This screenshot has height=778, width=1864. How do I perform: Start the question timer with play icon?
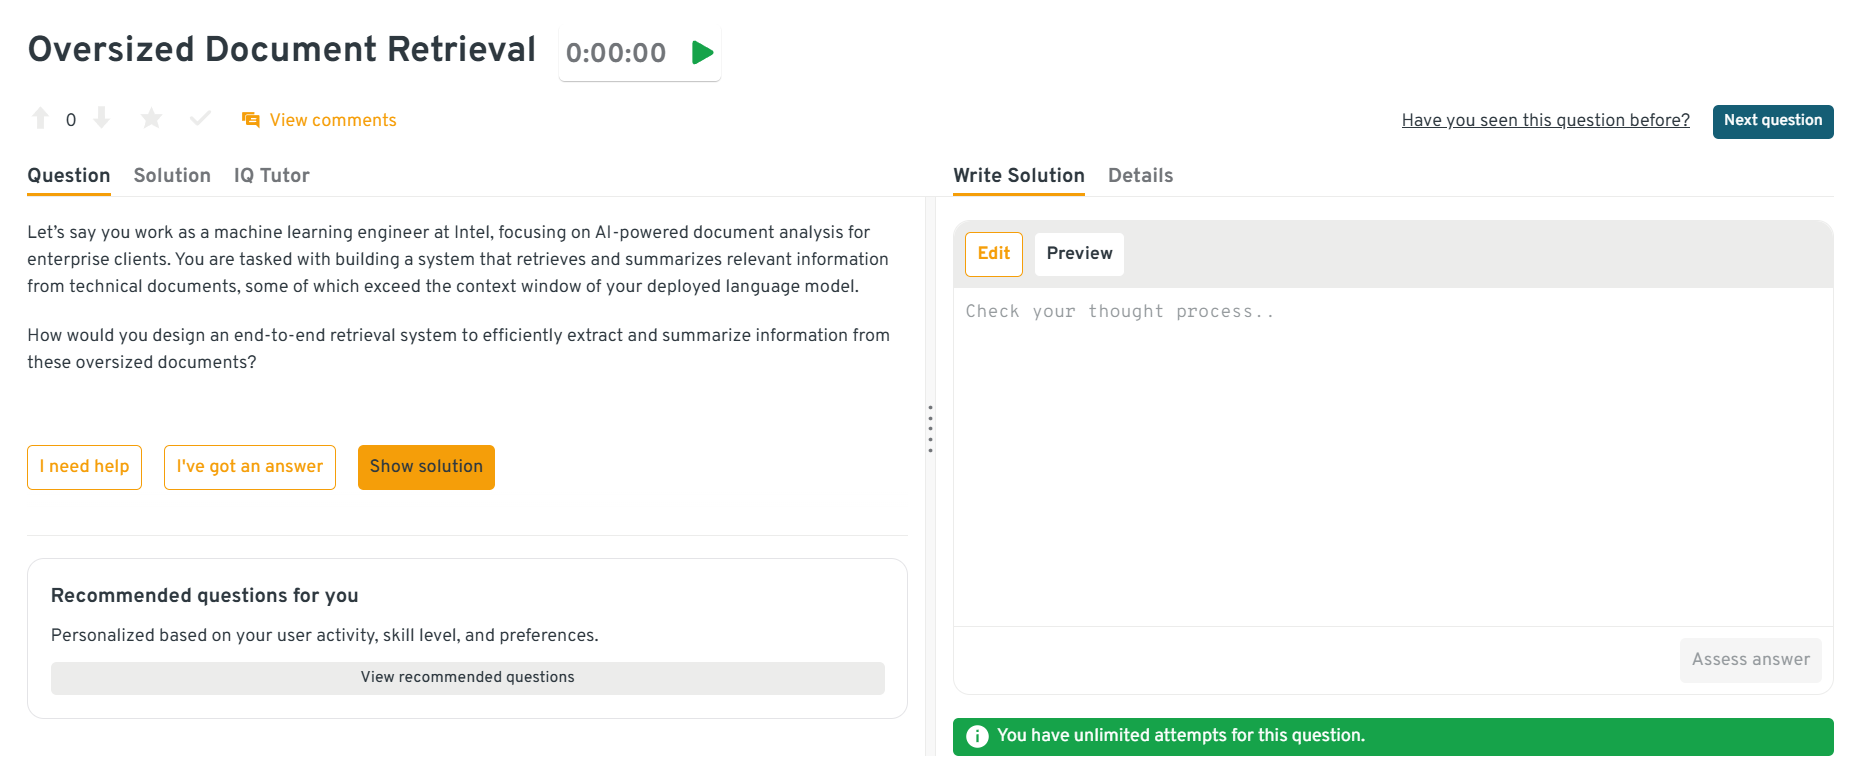point(702,53)
